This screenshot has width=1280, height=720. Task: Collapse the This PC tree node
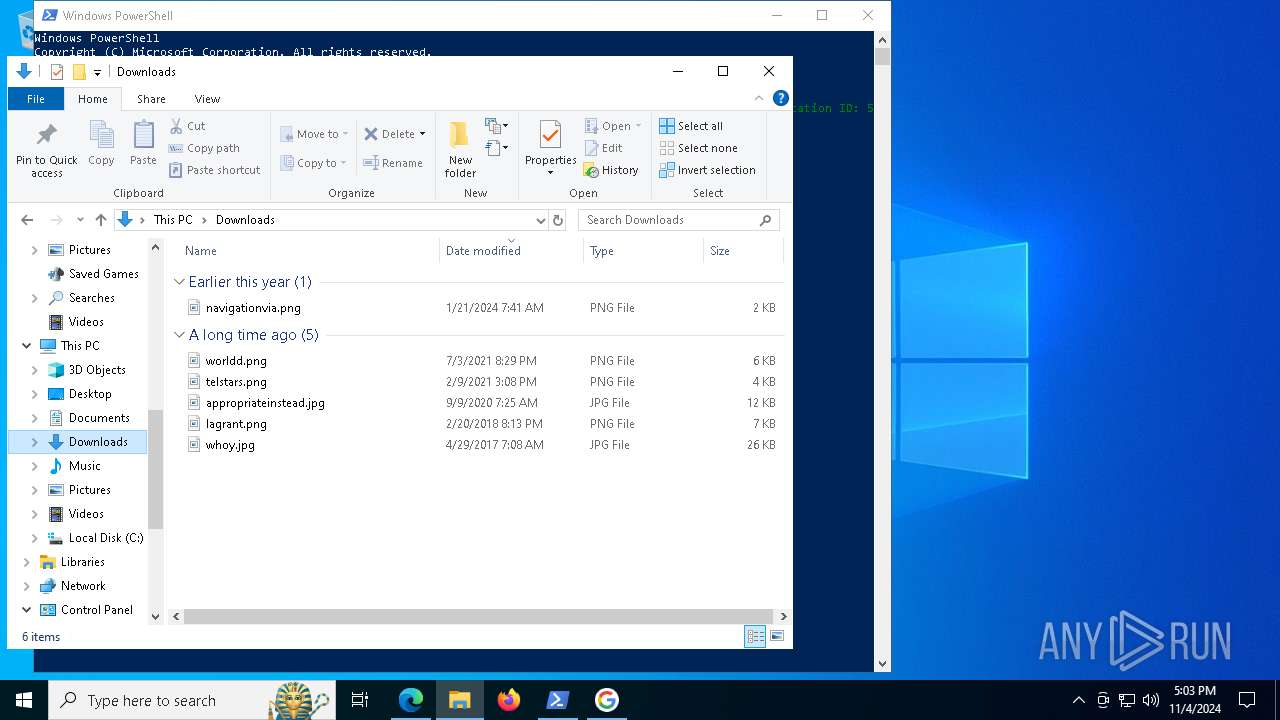27,346
